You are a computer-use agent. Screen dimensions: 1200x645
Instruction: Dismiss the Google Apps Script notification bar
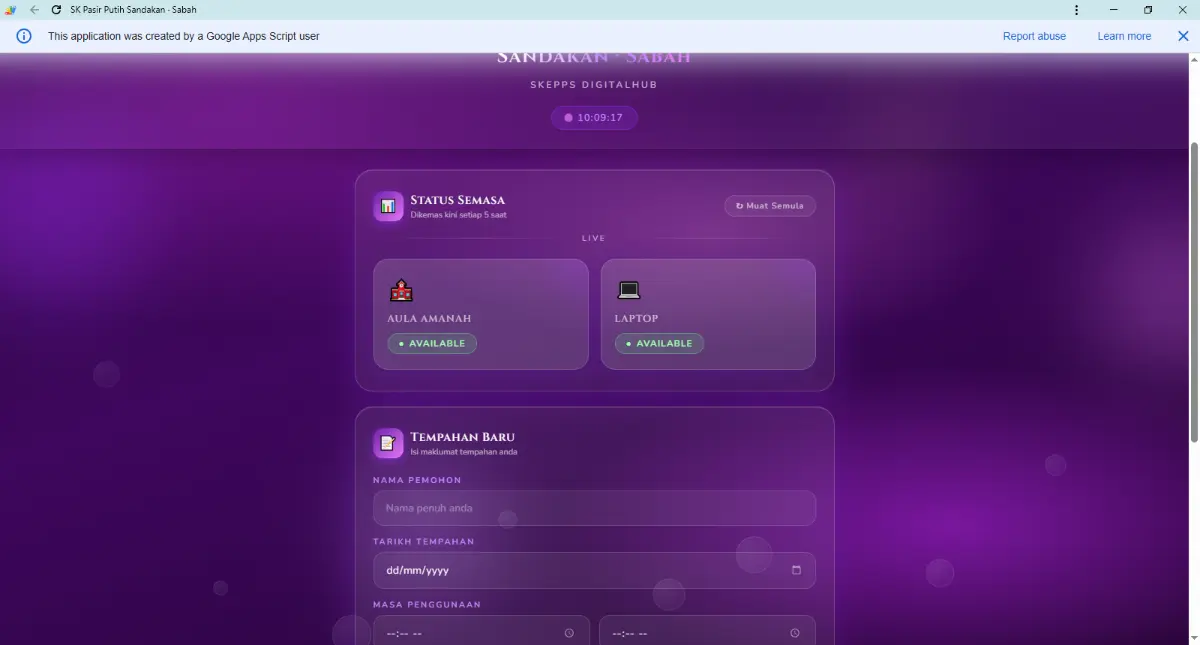tap(1183, 36)
